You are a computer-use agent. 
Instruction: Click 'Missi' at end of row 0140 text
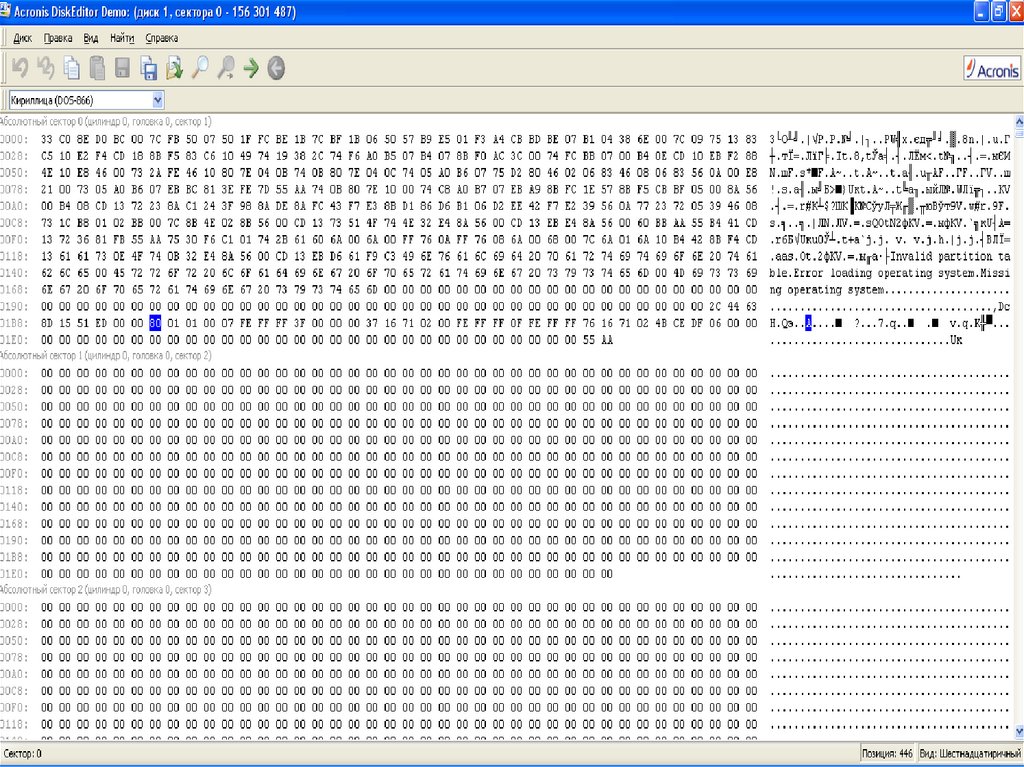coord(995,273)
